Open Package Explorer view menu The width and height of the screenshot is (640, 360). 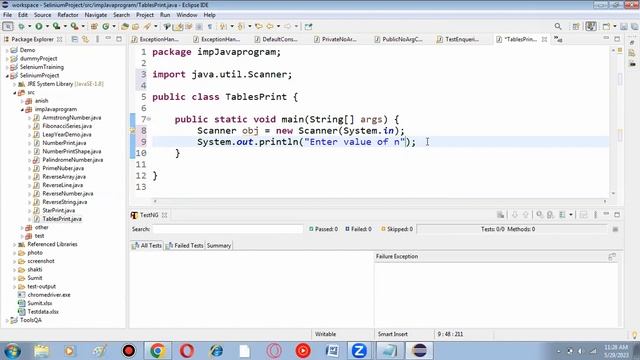tap(97, 39)
